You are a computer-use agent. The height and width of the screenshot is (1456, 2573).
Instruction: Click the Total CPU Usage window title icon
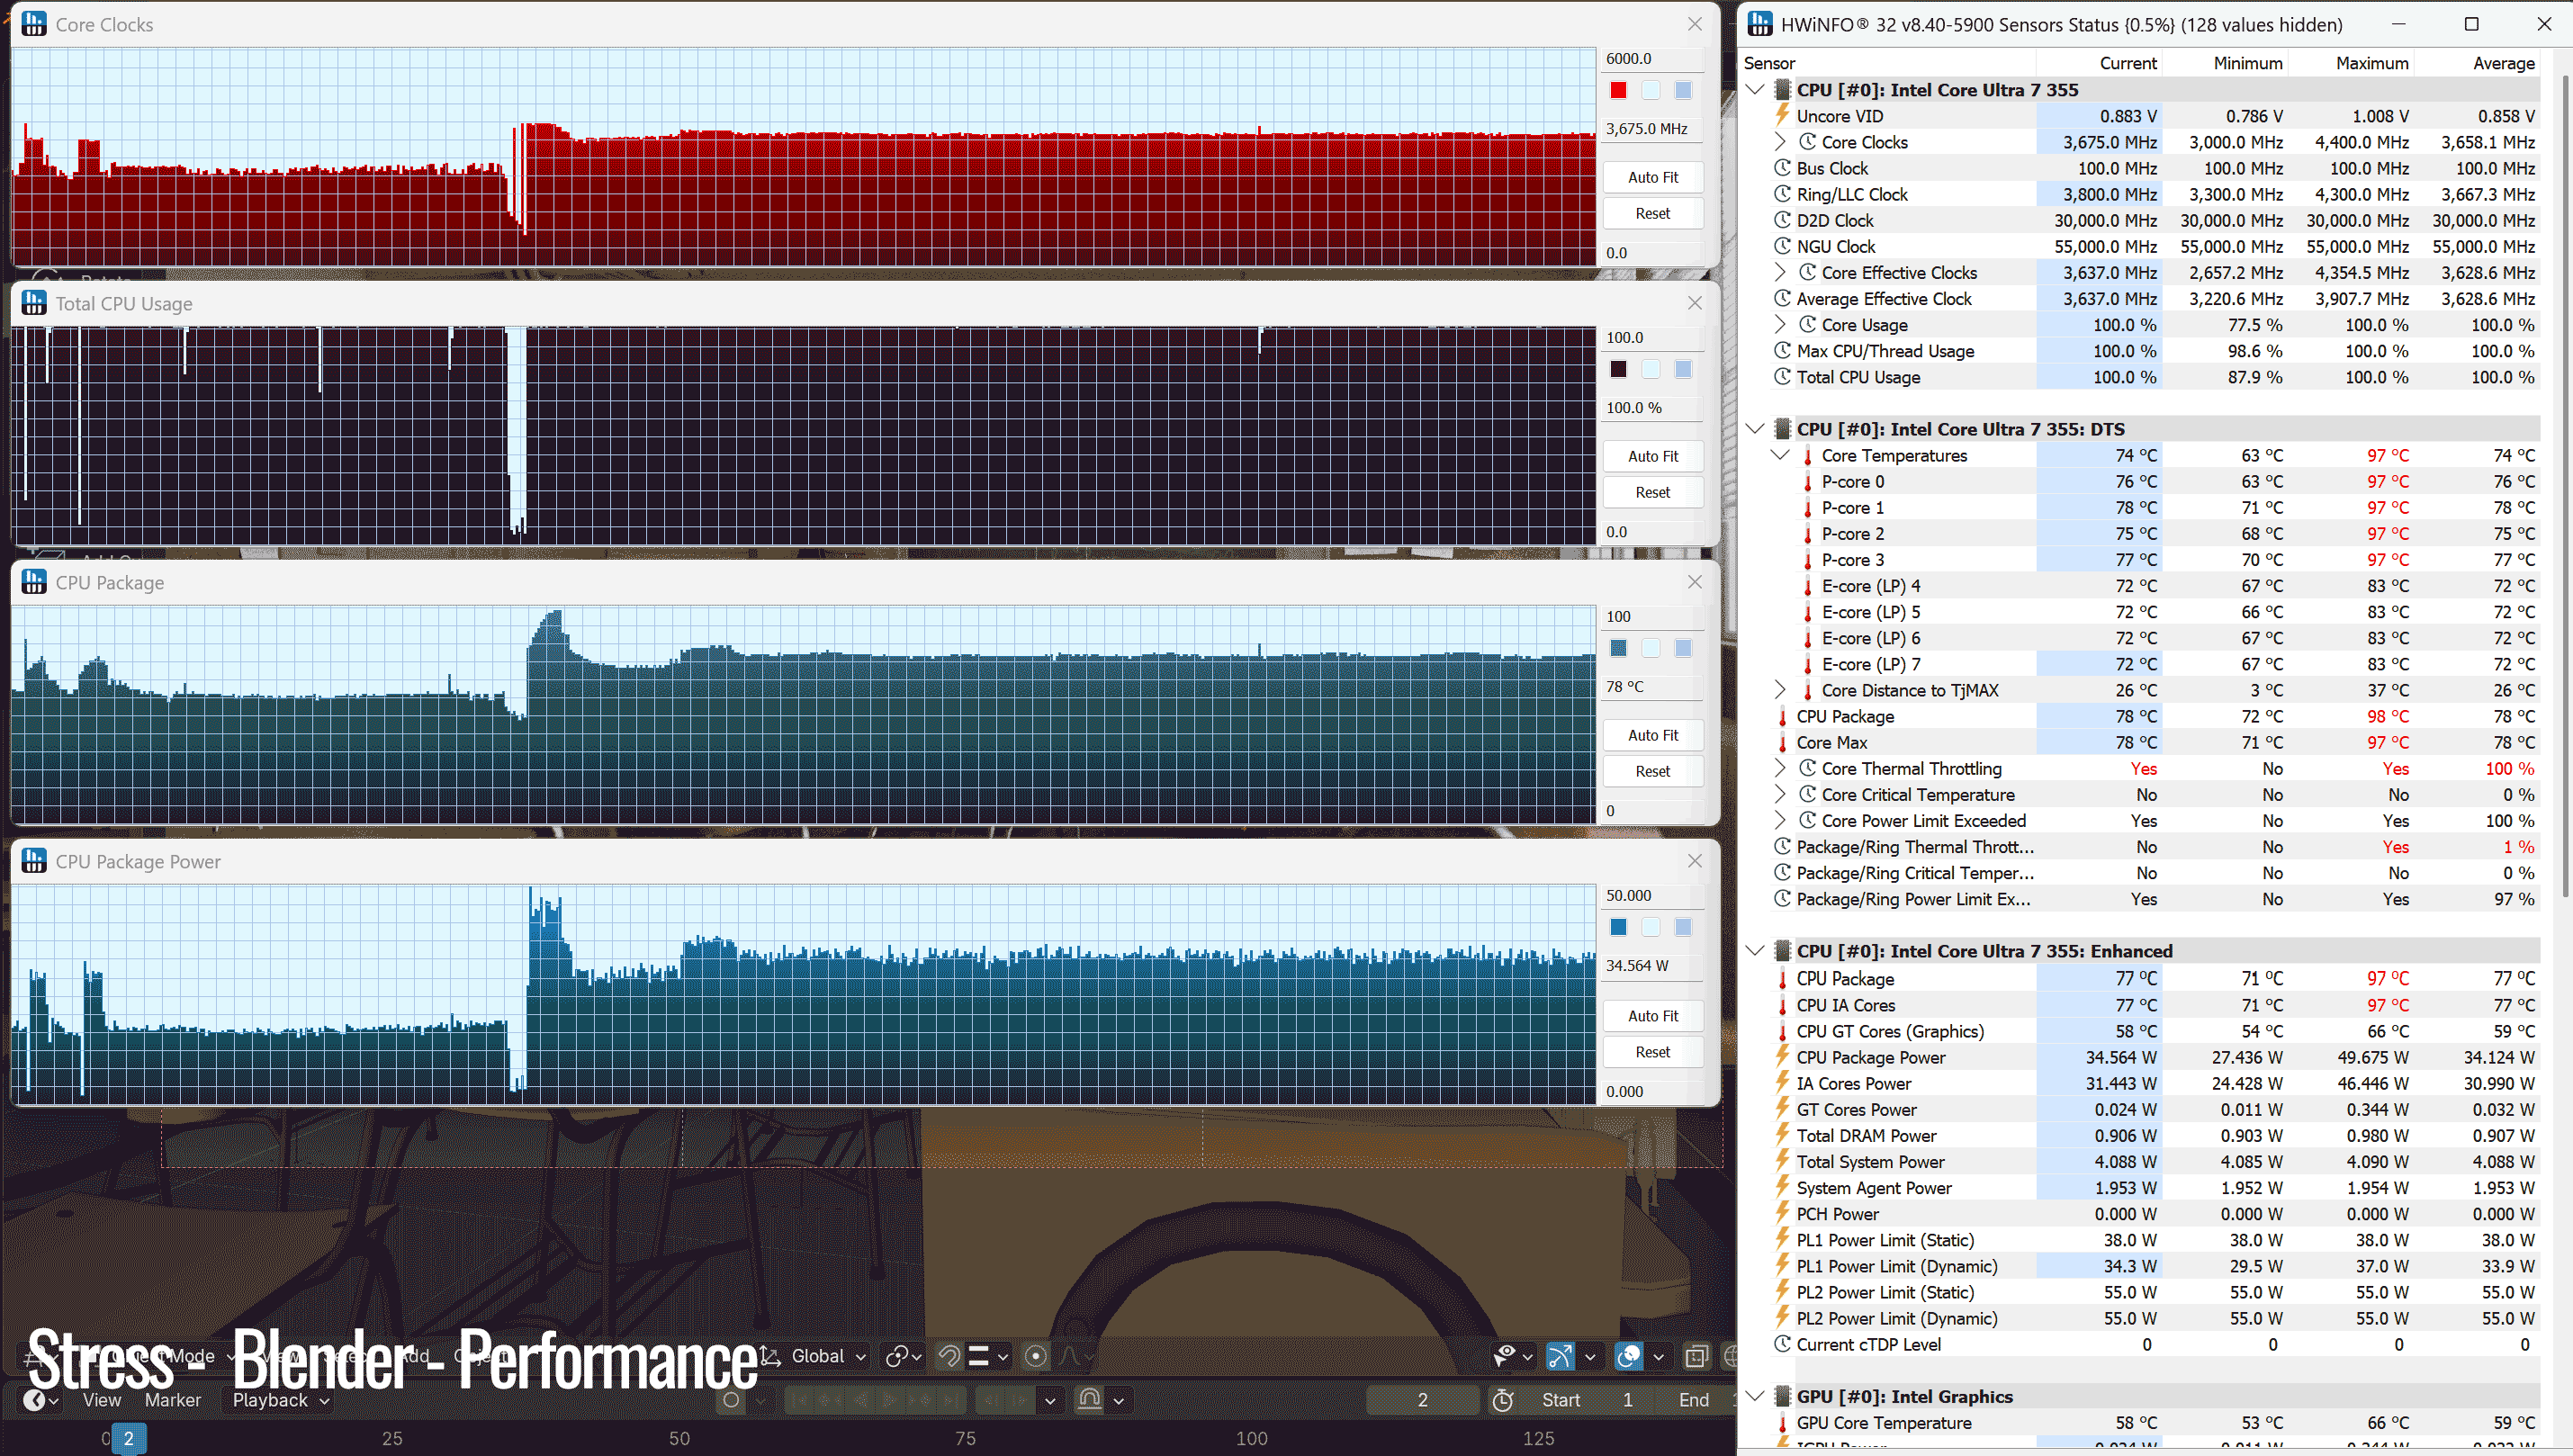pos(34,303)
